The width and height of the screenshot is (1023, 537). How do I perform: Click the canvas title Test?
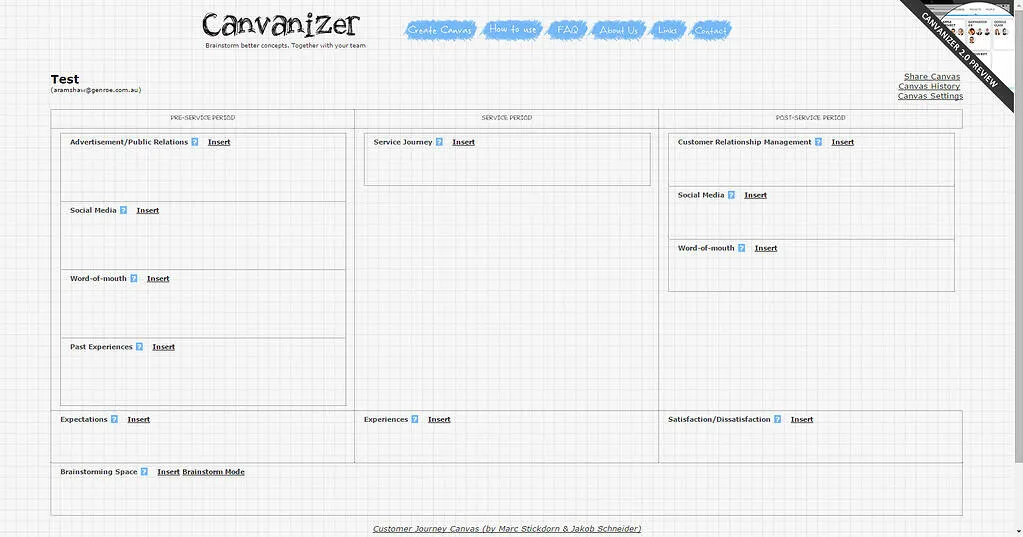pyautogui.click(x=65, y=79)
